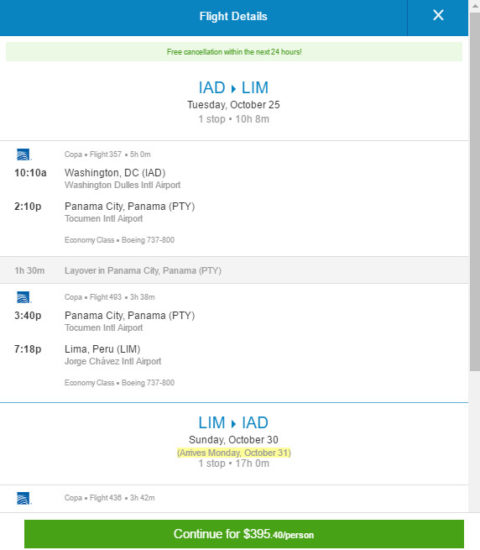The image size is (480, 550).
Task: Click Copa logo next to Flight 493
Action: tap(24, 297)
